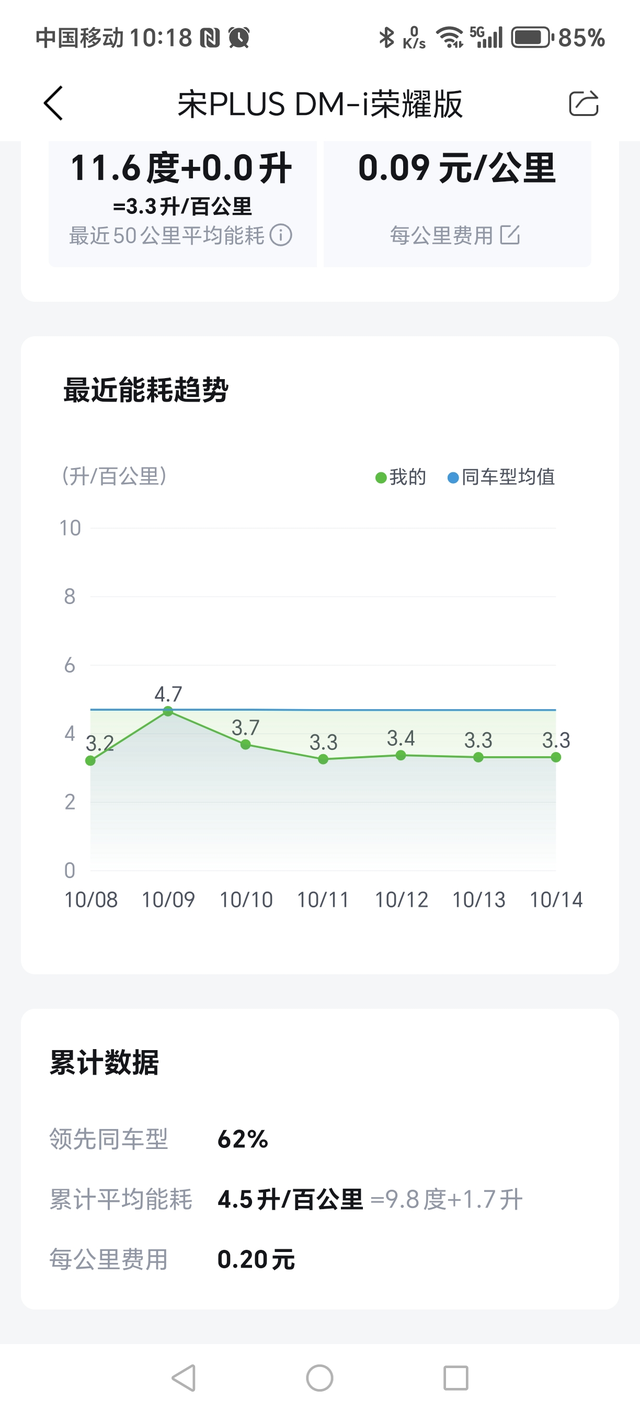640x1412 pixels.
Task: Tap the 10/14 data point on chart
Action: 556,757
